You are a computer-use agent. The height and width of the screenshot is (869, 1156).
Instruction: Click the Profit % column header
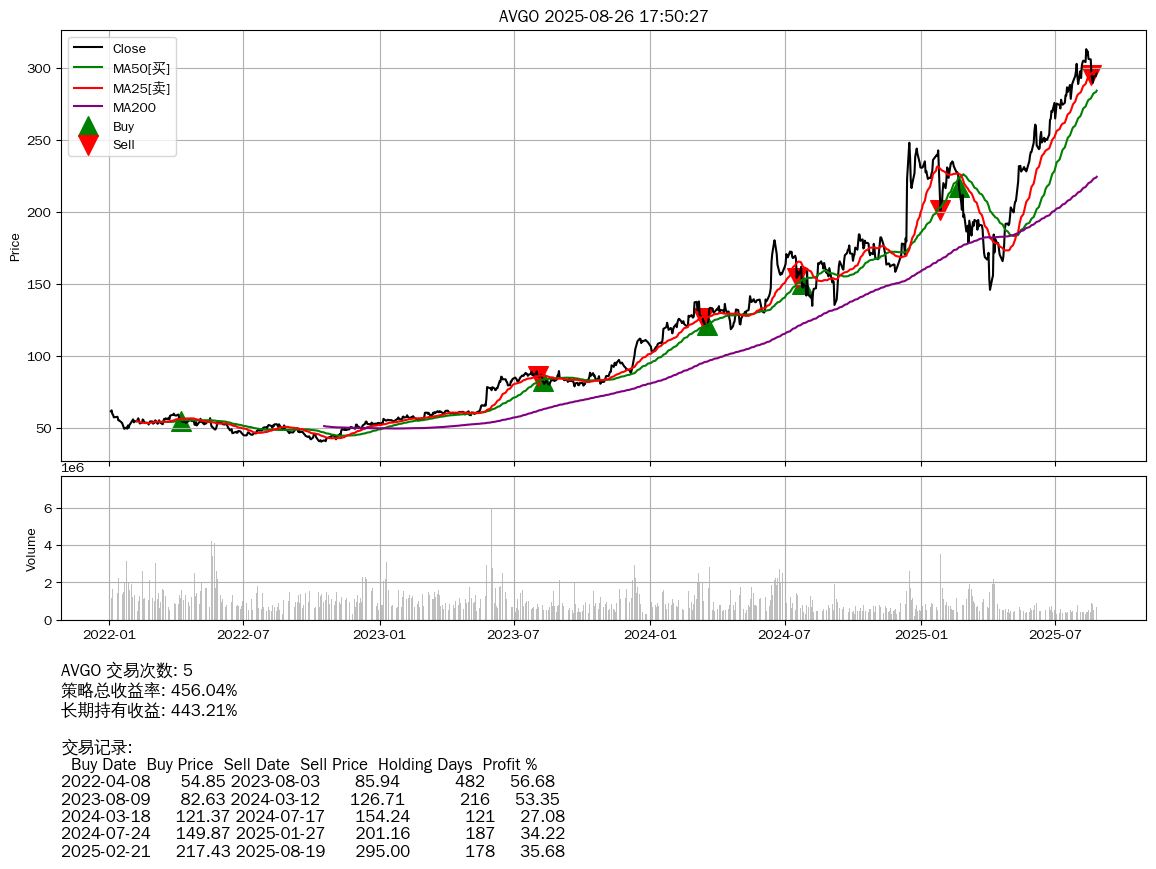pos(509,764)
